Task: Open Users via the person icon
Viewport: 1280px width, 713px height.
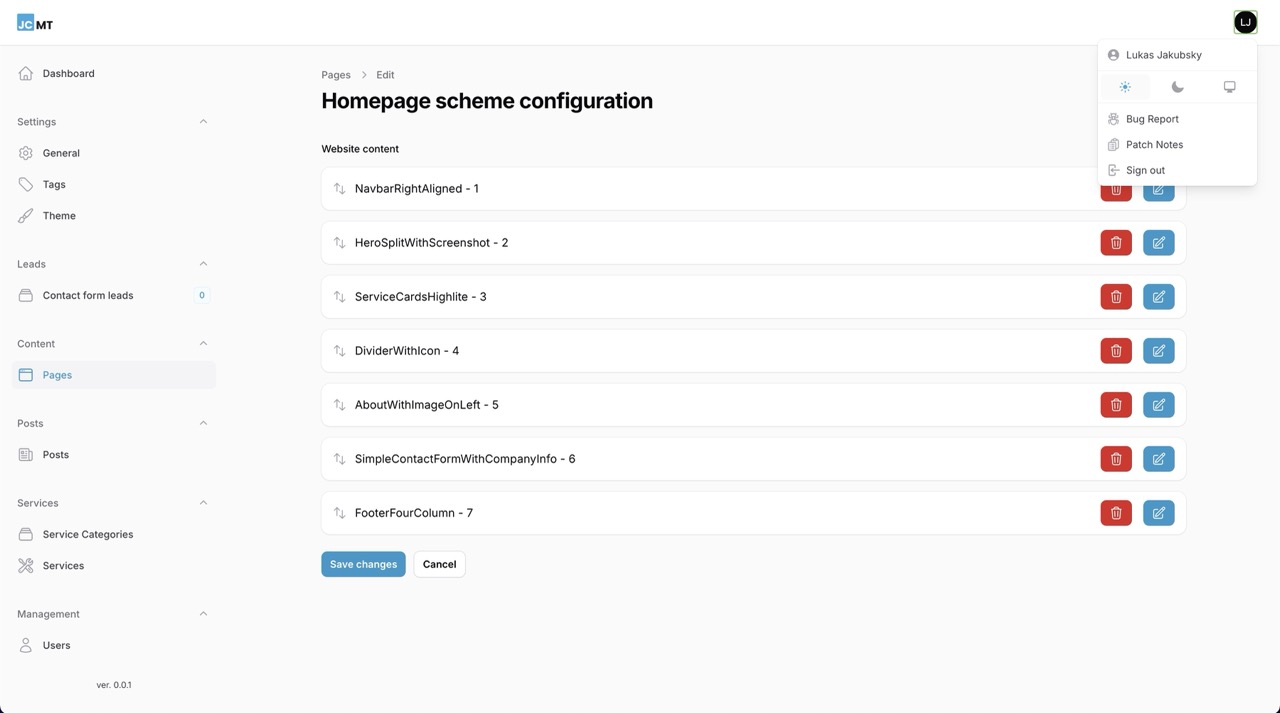Action: 24,645
